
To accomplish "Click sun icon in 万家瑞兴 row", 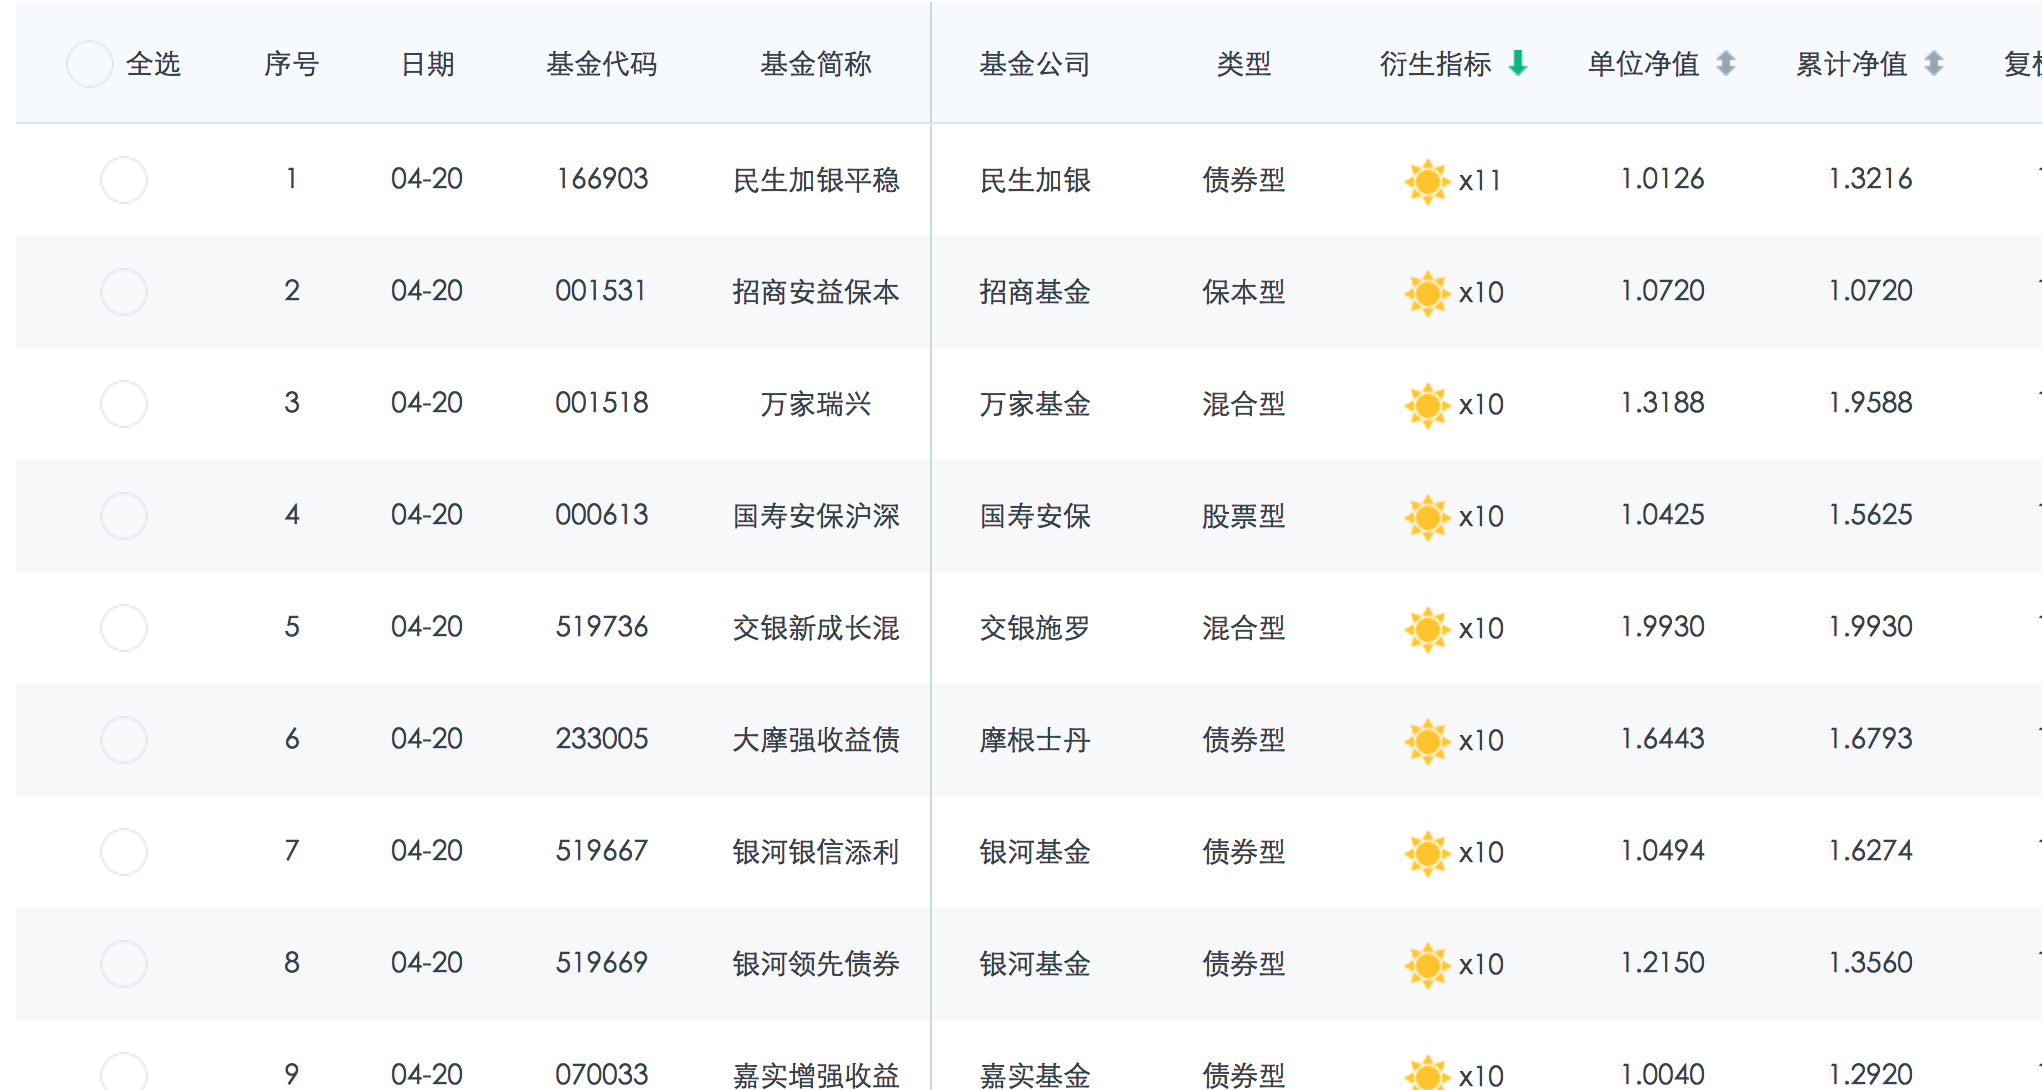I will (x=1427, y=405).
